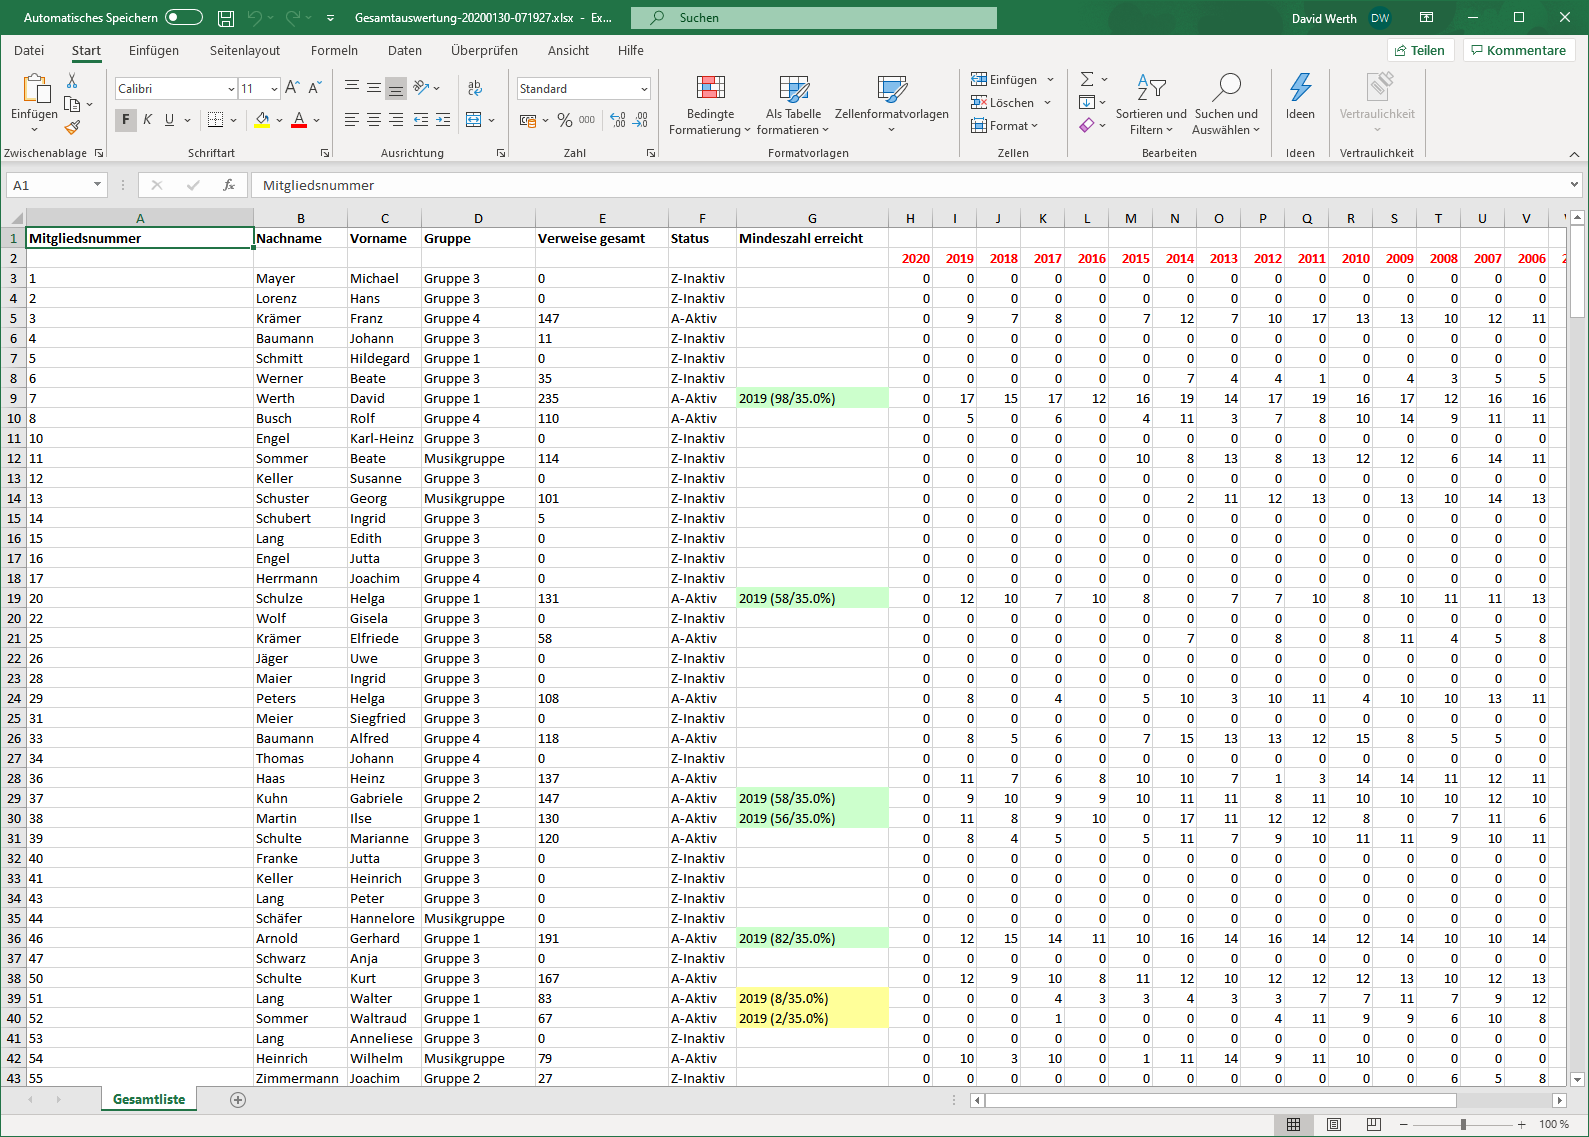Click Als Tabelle formatieren icon
This screenshot has width=1589, height=1137.
tap(794, 87)
